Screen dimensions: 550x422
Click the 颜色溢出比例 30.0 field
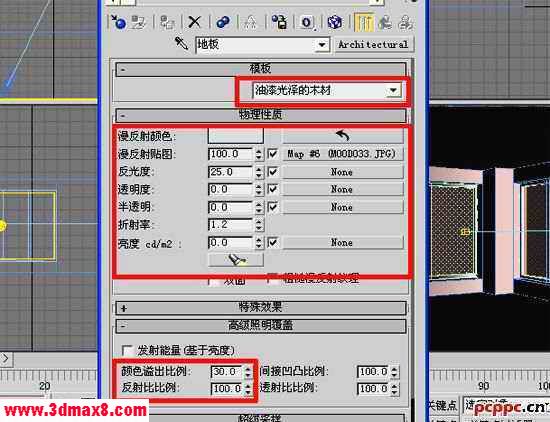click(x=227, y=371)
